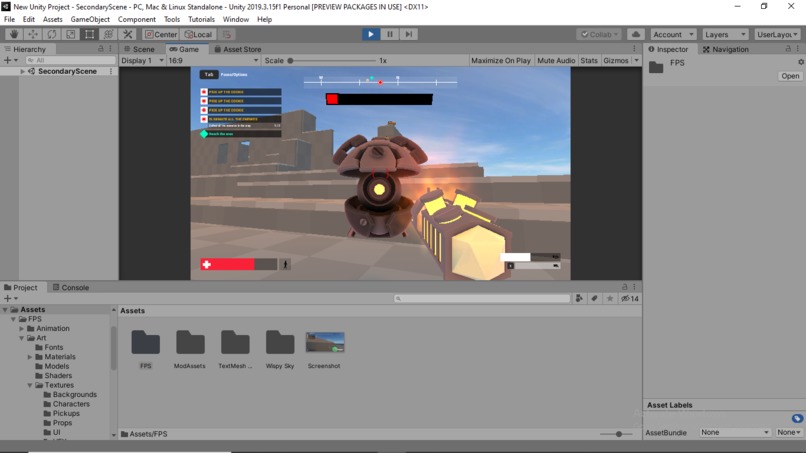Open UserLayout dropdown
Viewport: 806px width, 453px height.
click(777, 34)
